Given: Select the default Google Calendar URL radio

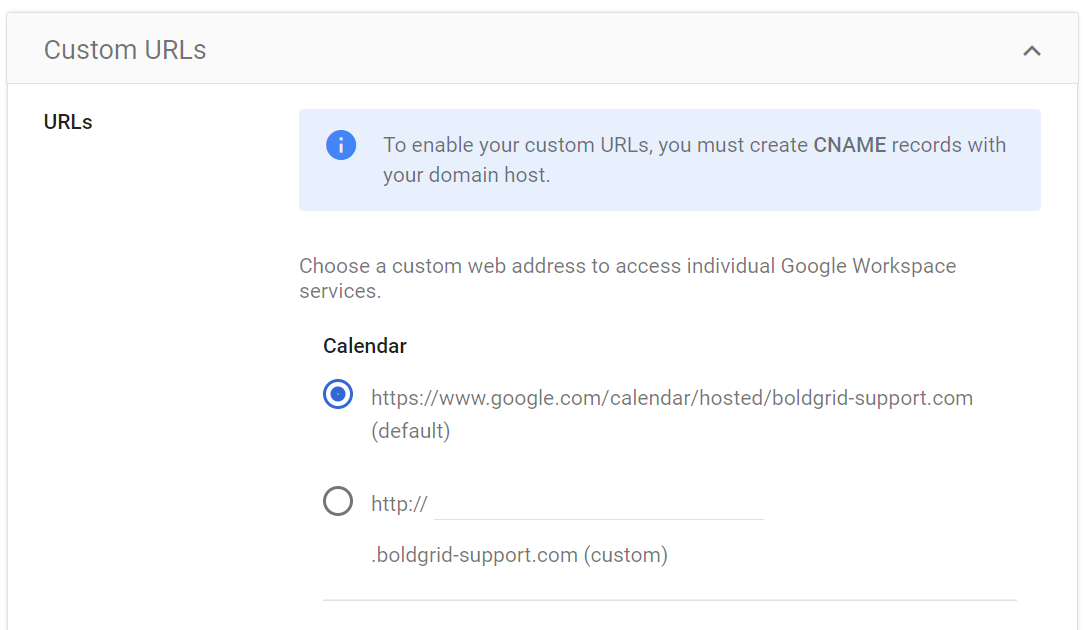Looking at the screenshot, I should (x=338, y=395).
